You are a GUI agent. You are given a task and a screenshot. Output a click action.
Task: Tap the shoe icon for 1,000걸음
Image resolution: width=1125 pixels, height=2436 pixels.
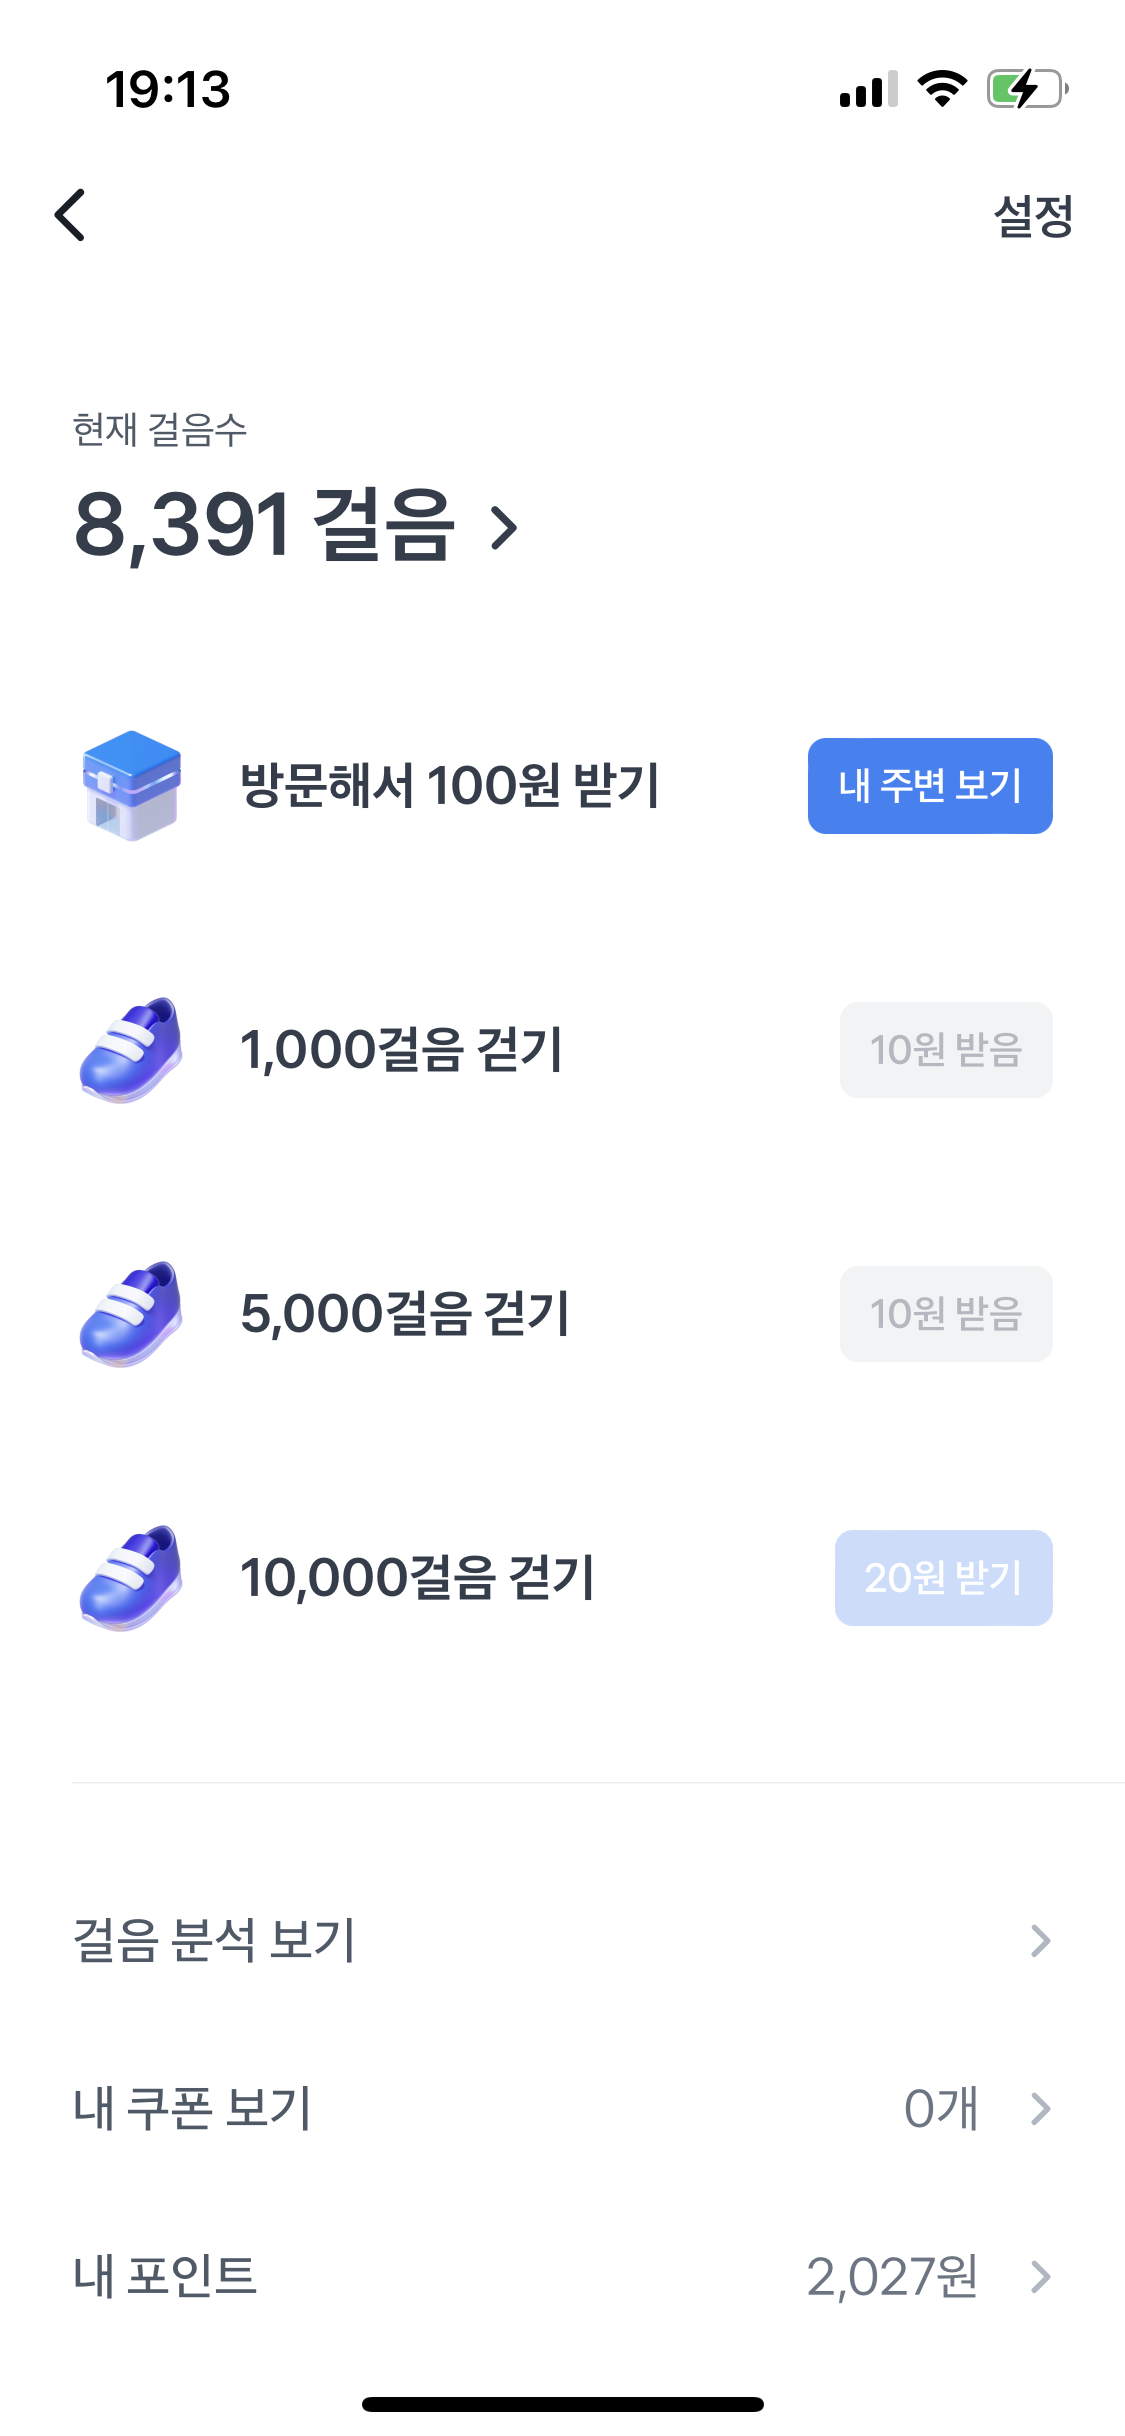[131, 1050]
